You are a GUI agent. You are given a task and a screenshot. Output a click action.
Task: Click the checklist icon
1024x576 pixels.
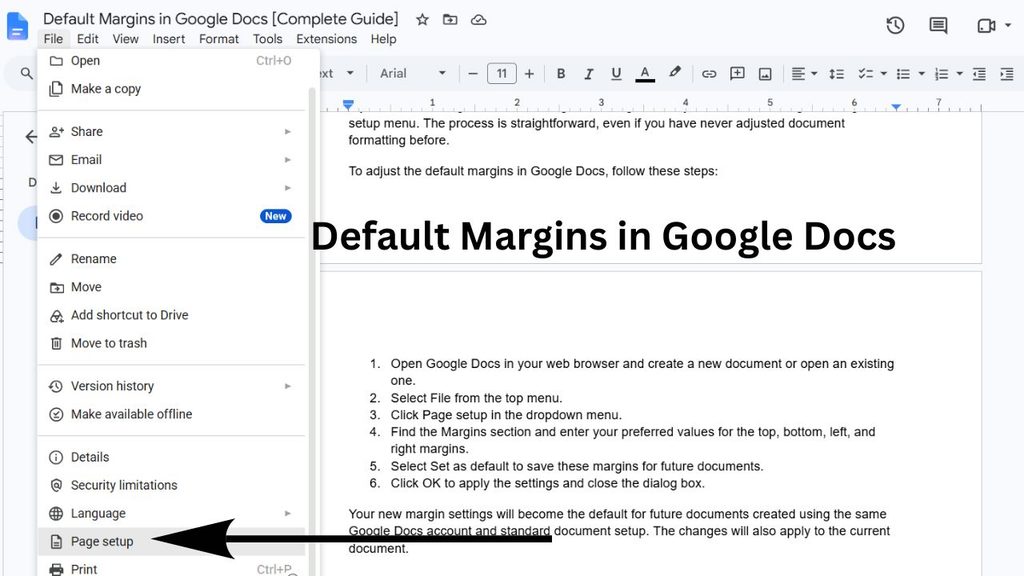coord(865,74)
